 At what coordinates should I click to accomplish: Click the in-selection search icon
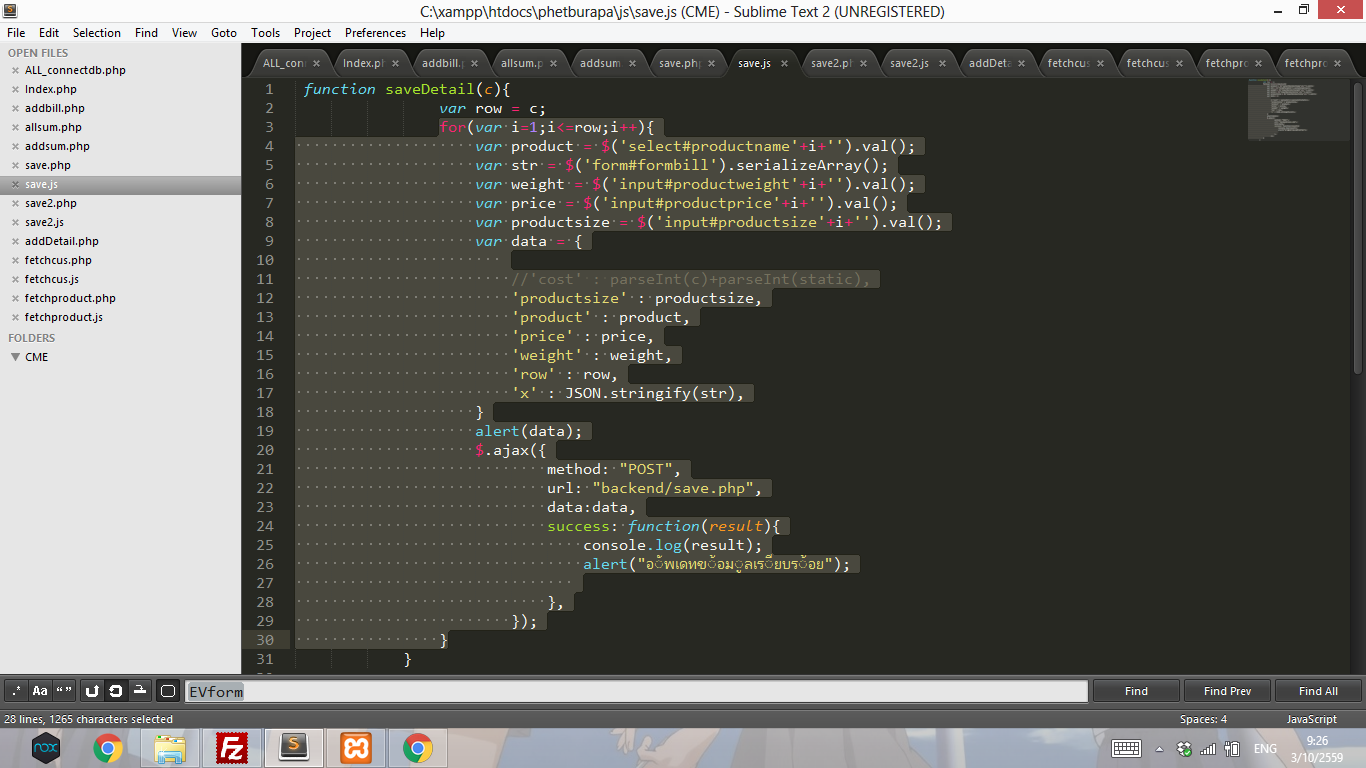[140, 691]
